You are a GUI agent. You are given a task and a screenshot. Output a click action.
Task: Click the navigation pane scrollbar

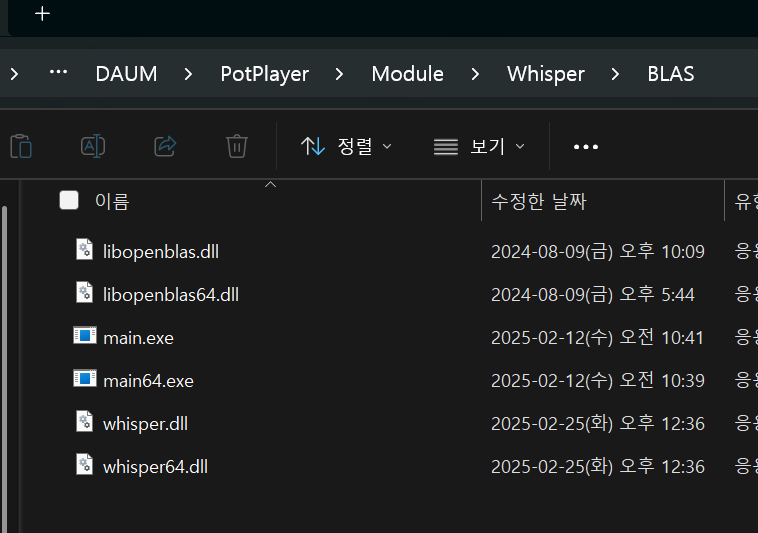click(x=4, y=370)
